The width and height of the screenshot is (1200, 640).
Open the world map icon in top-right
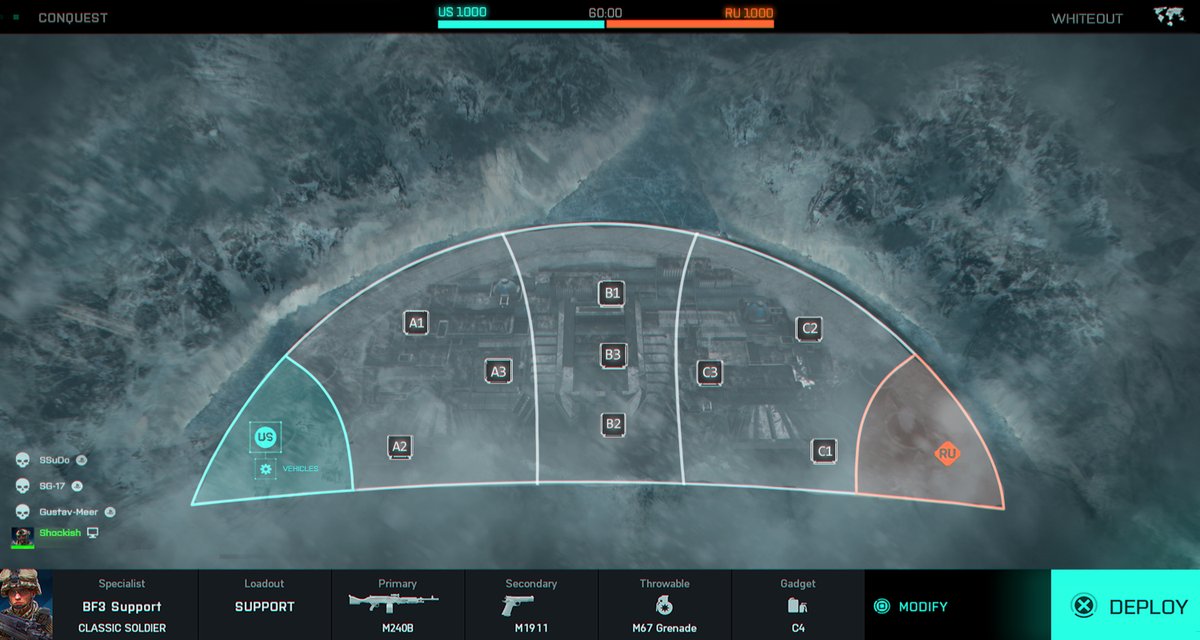pos(1168,17)
